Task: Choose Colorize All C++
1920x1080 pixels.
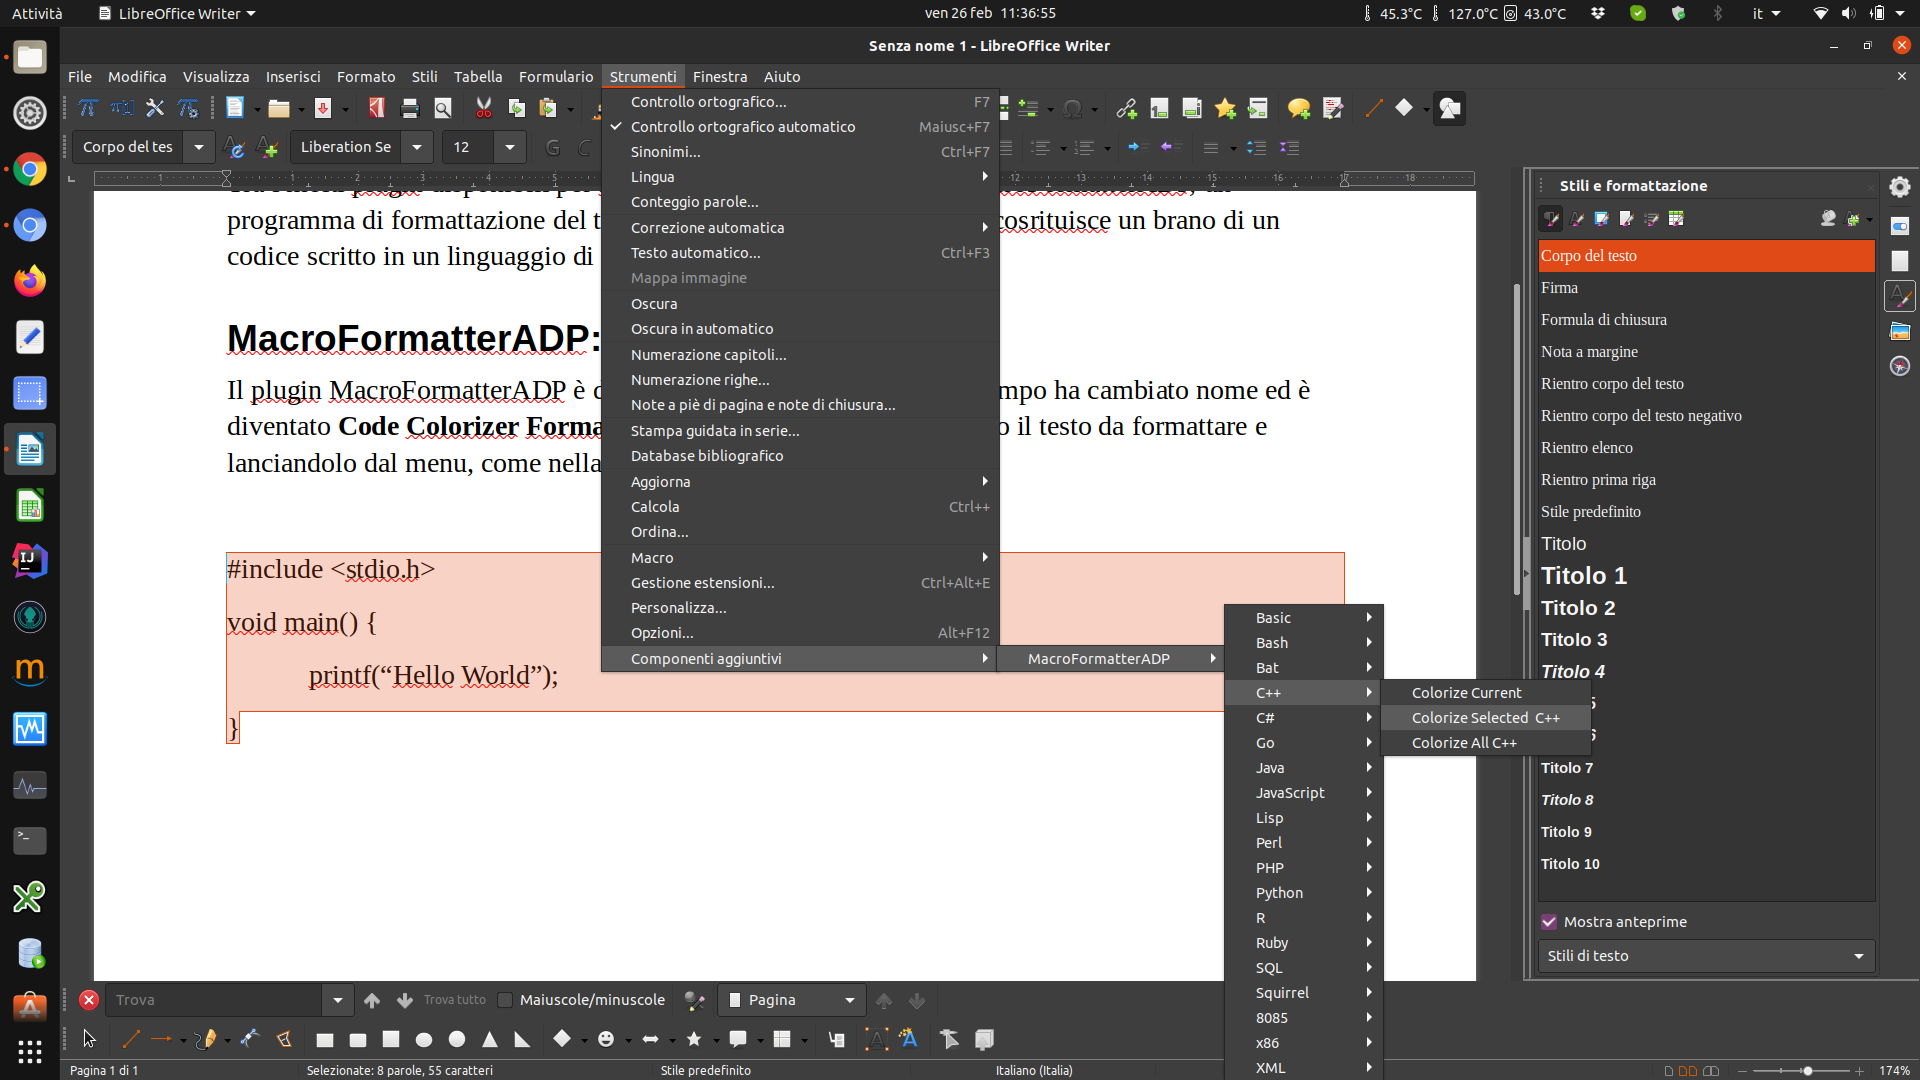Action: (x=1485, y=743)
